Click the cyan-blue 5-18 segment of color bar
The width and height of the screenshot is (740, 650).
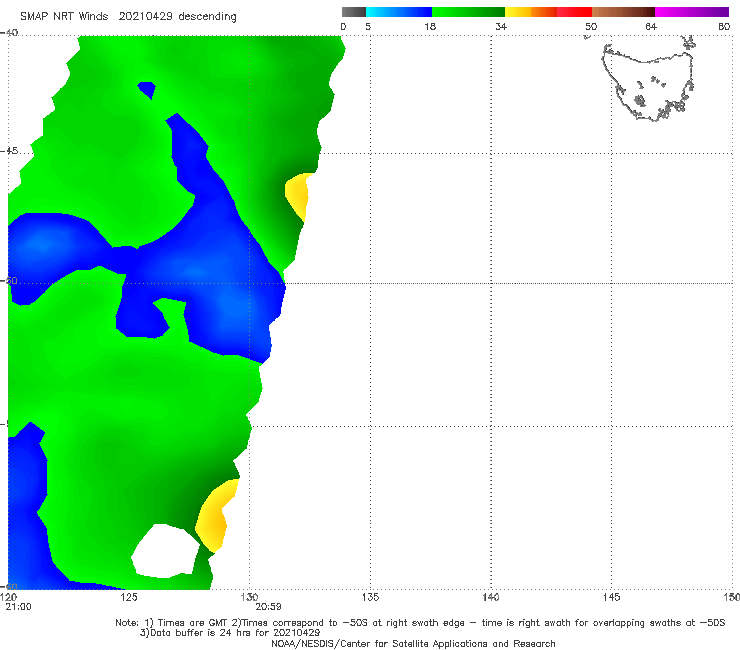[399, 12]
